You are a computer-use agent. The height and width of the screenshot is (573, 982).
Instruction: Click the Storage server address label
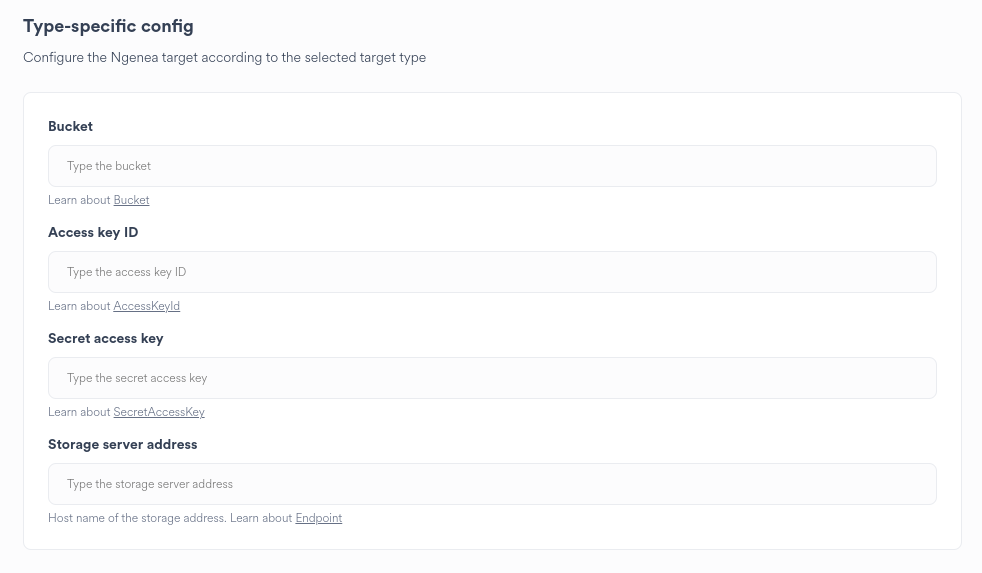coord(122,444)
